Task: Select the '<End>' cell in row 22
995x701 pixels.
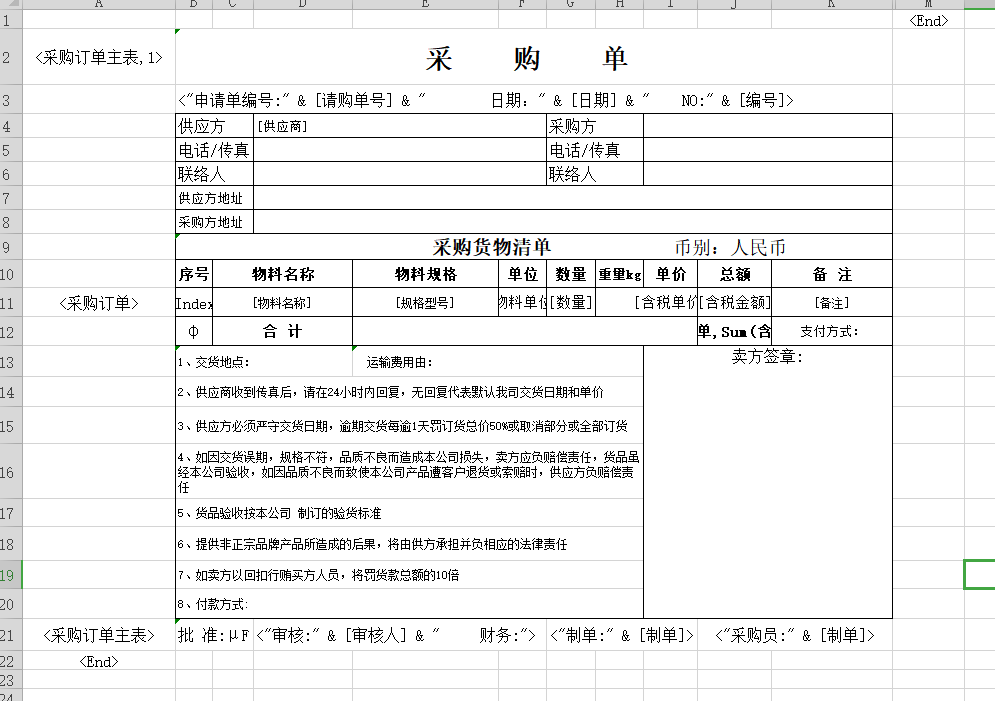Action: pyautogui.click(x=99, y=662)
